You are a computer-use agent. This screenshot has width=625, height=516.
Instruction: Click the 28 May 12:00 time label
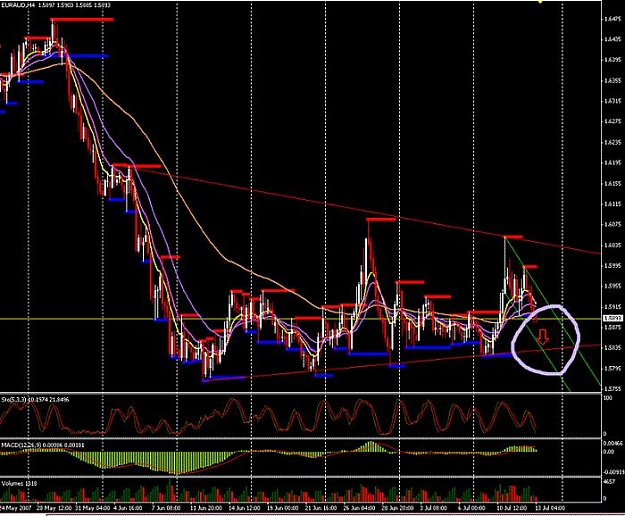55,508
